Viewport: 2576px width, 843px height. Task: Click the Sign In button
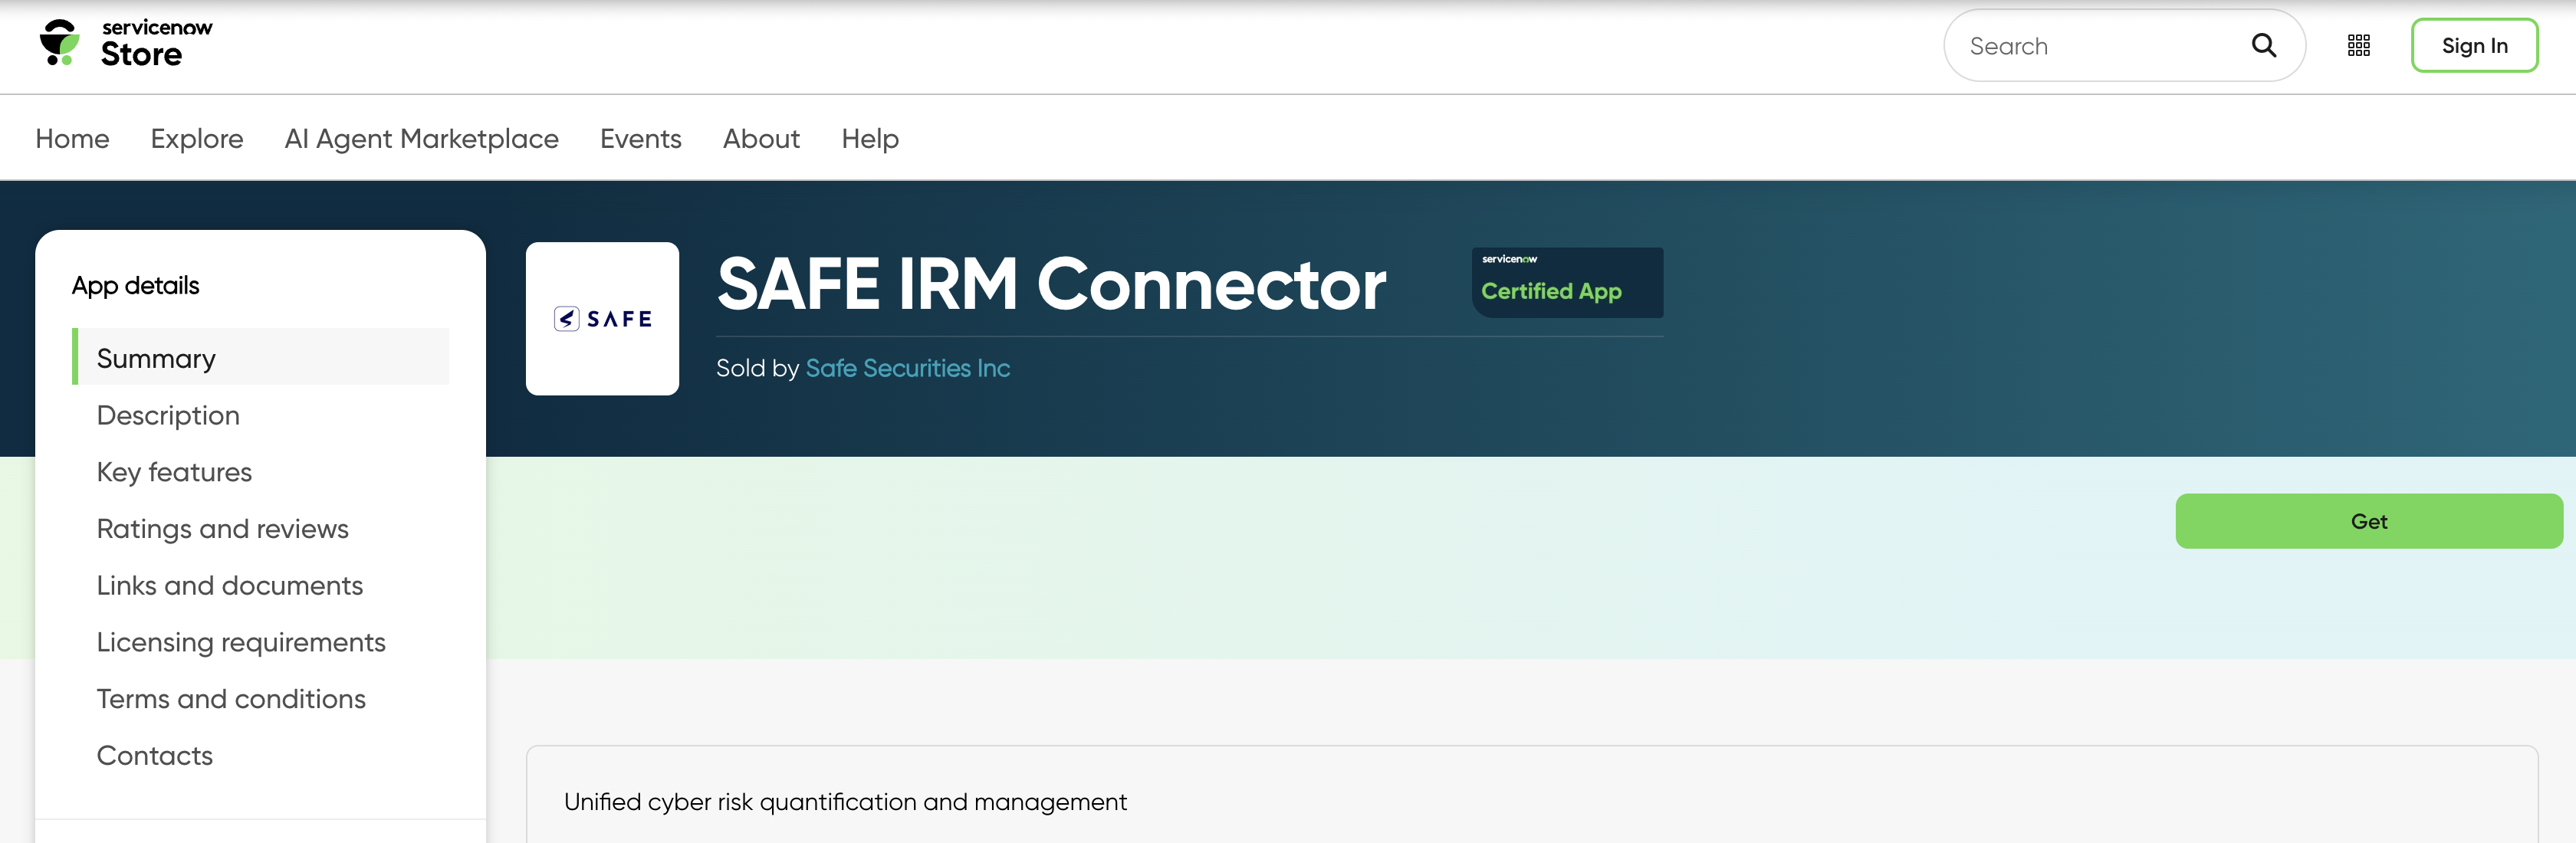pyautogui.click(x=2474, y=46)
